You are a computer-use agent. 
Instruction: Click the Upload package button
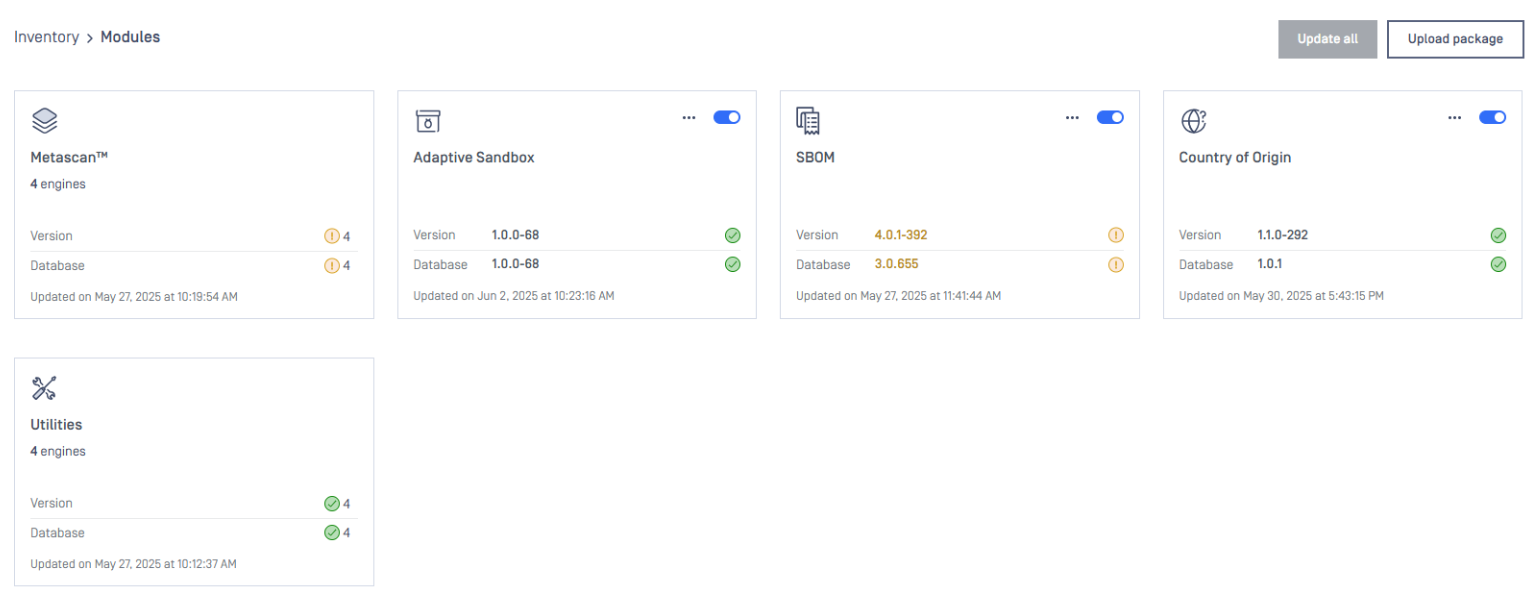tap(1455, 39)
